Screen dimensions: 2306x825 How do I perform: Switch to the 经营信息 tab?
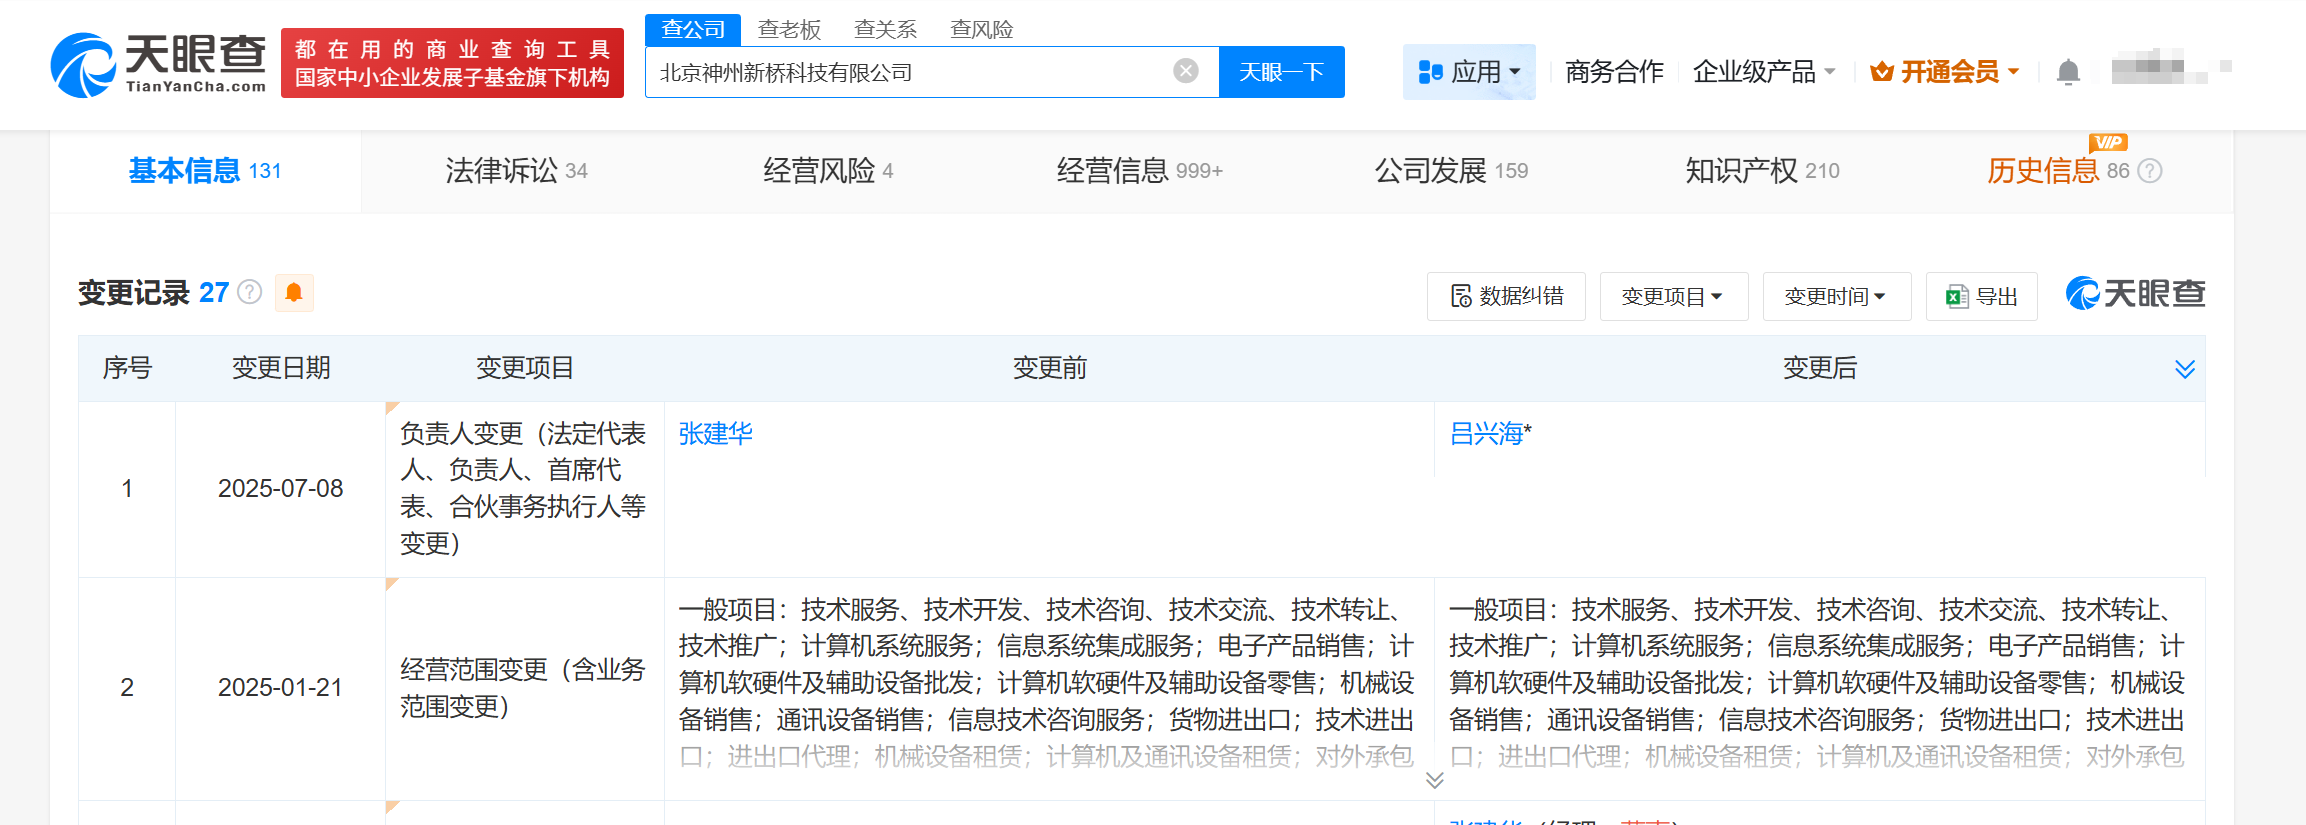pyautogui.click(x=1139, y=171)
